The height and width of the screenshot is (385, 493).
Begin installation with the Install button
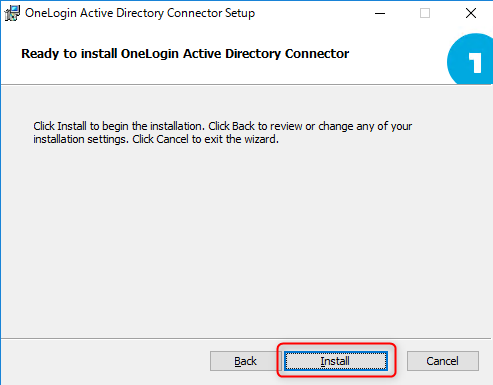pyautogui.click(x=336, y=361)
